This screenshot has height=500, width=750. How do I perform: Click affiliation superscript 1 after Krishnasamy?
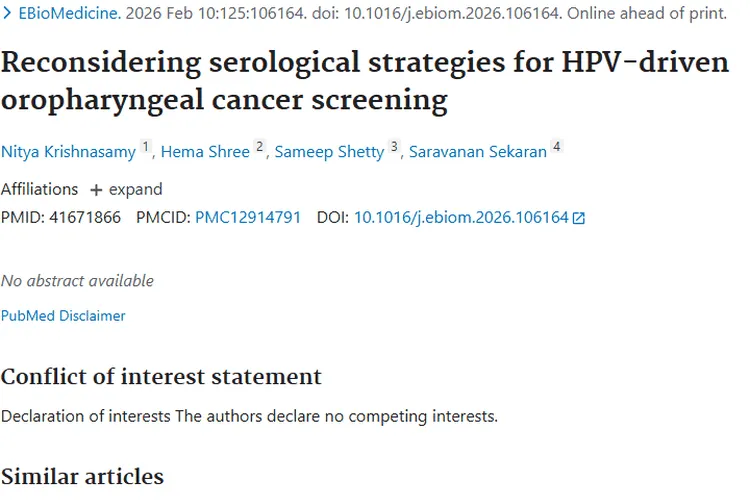pos(145,148)
